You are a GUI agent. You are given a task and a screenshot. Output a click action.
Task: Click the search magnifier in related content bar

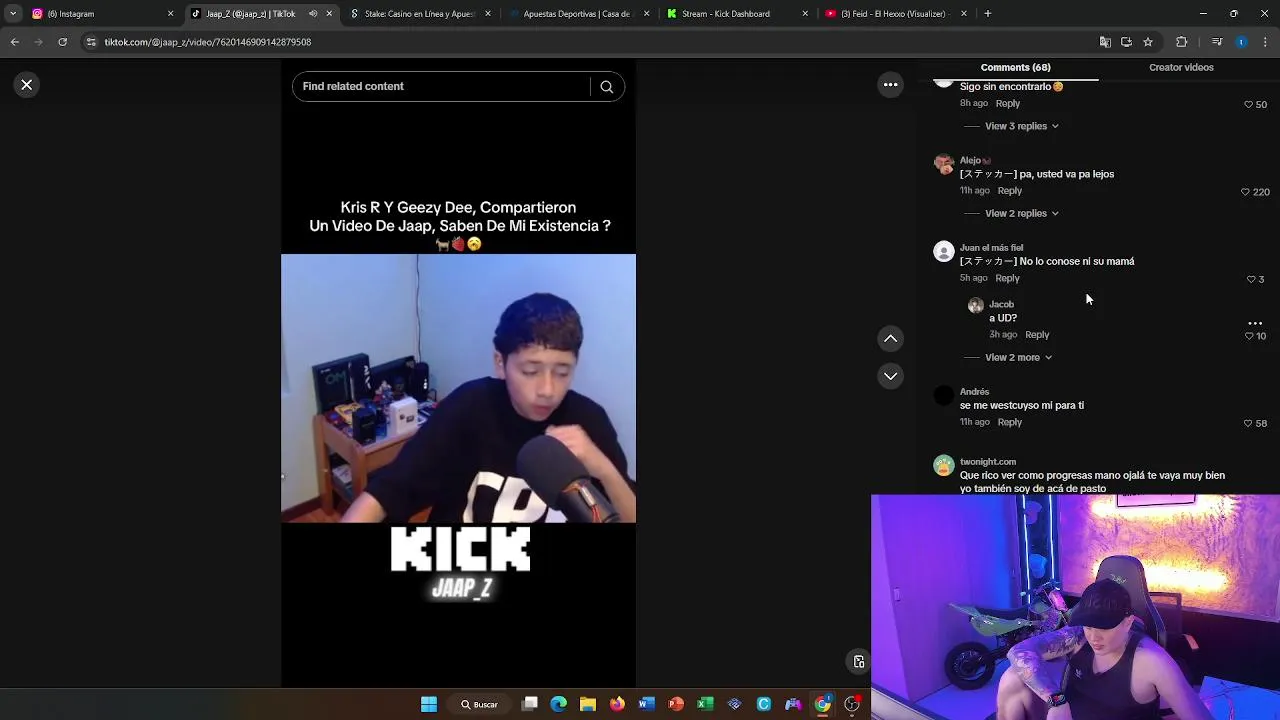606,87
